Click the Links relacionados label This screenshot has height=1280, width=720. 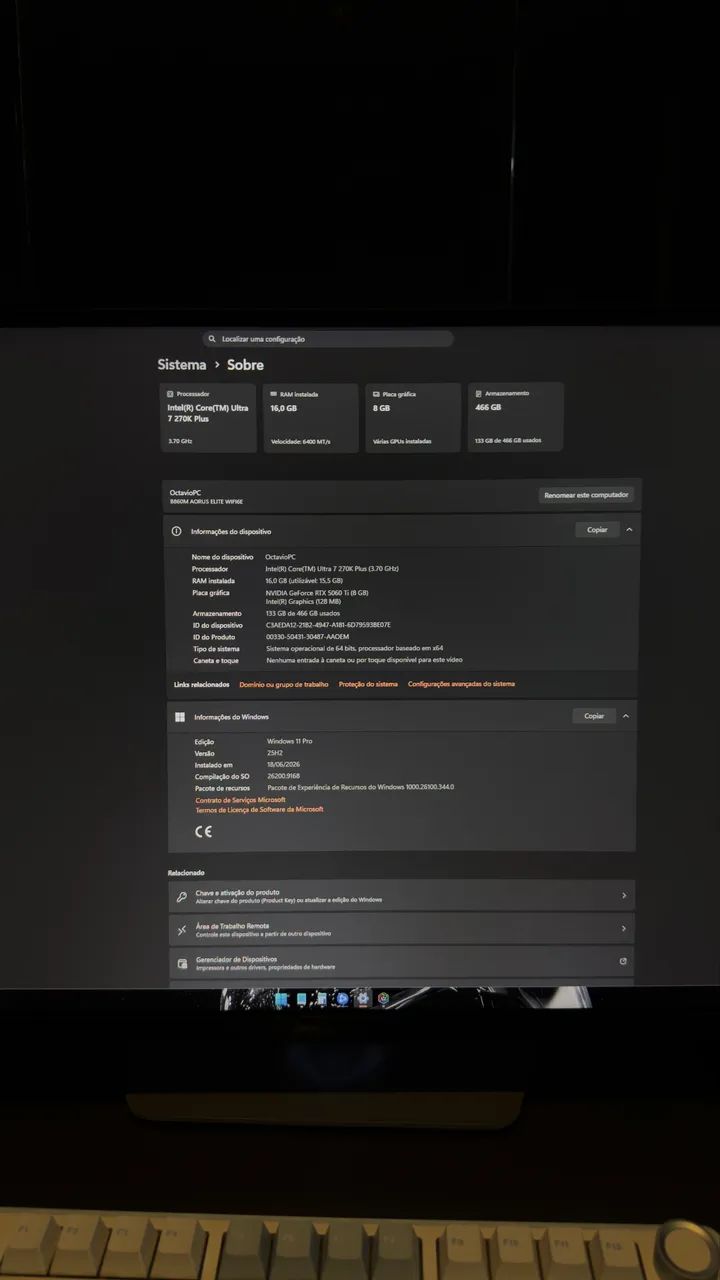202,684
